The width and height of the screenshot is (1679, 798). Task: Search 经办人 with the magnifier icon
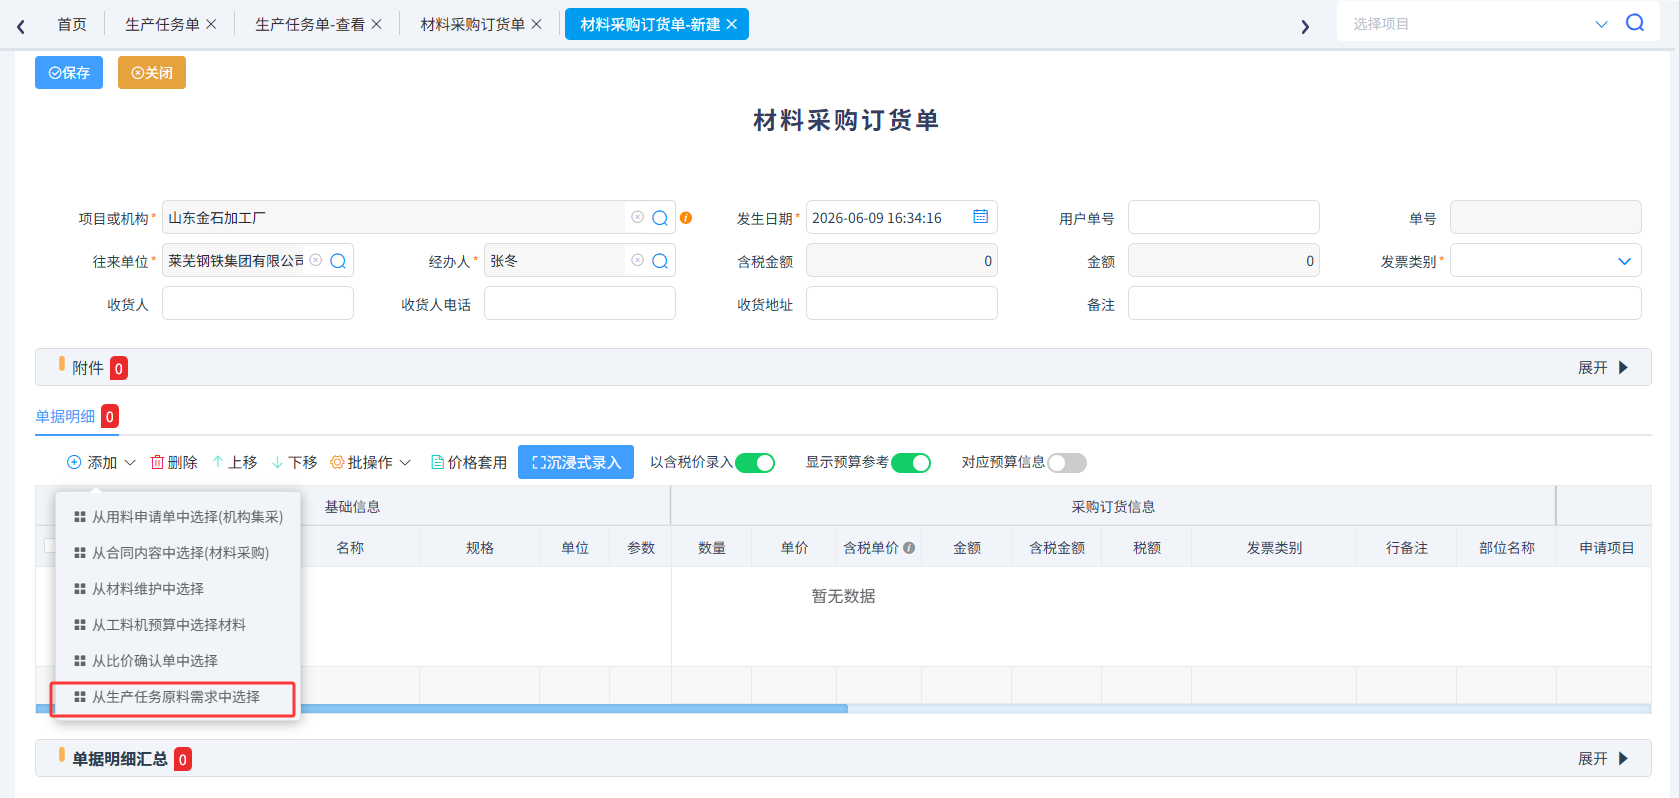tap(660, 261)
